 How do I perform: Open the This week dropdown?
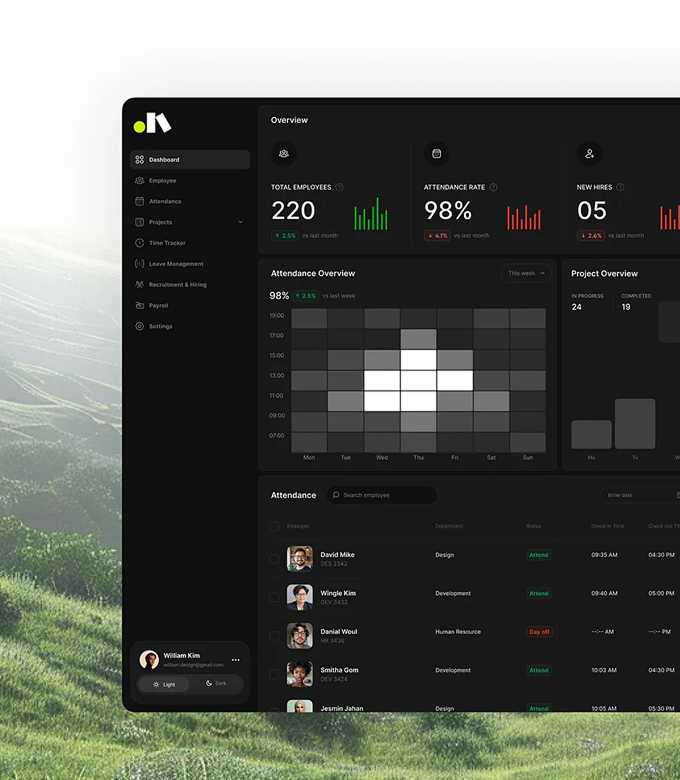pyautogui.click(x=526, y=273)
